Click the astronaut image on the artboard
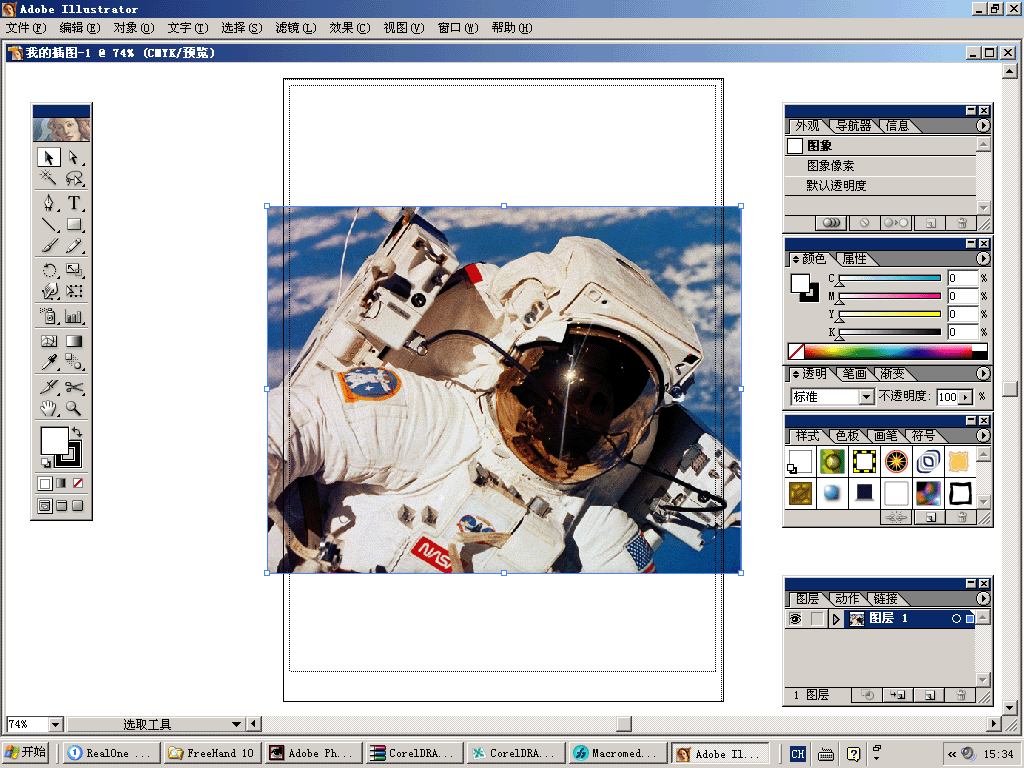The image size is (1024, 768). [504, 389]
